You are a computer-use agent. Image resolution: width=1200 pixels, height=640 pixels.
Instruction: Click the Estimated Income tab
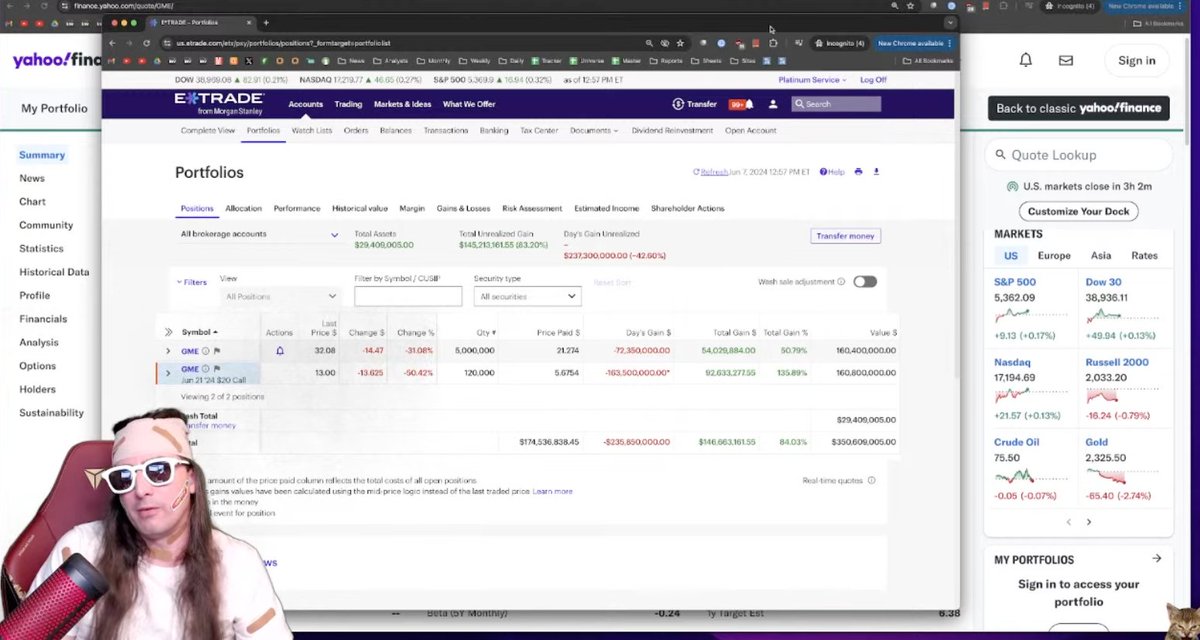(607, 208)
